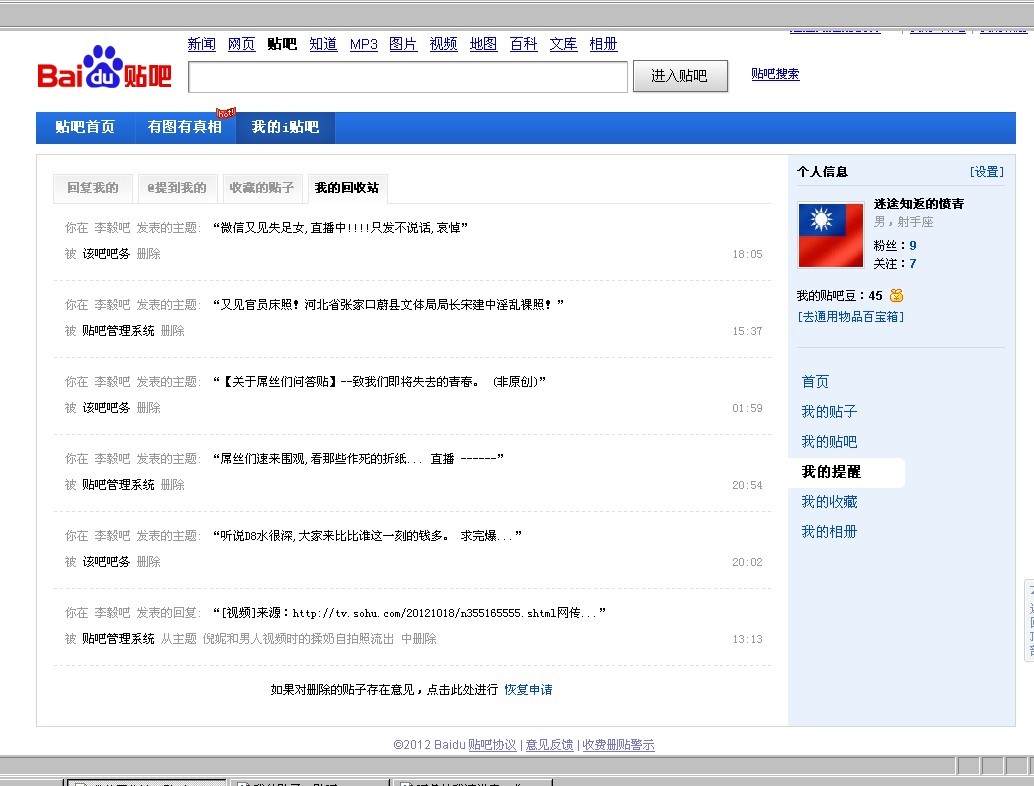Open 我的收藏 in sidebar
The width and height of the screenshot is (1034, 786).
click(829, 502)
